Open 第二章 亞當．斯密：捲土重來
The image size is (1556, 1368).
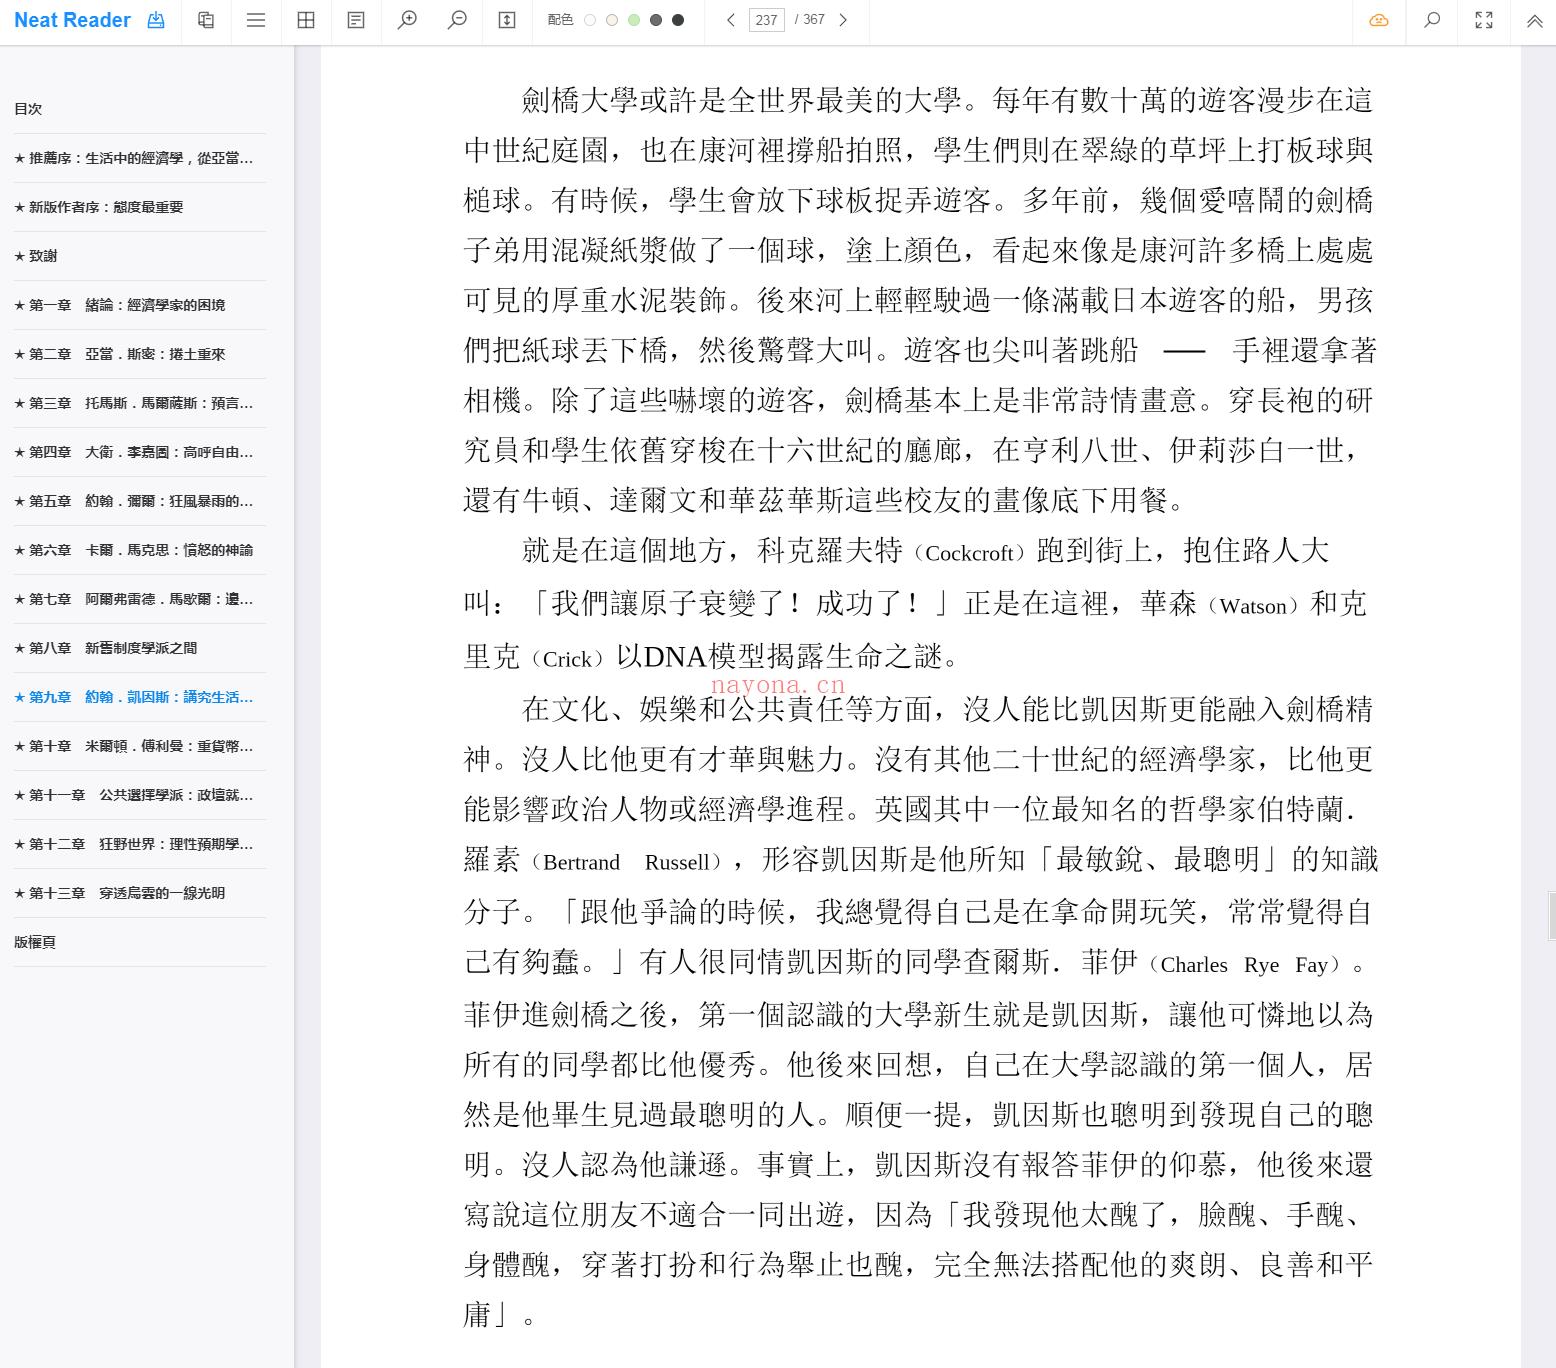140,354
